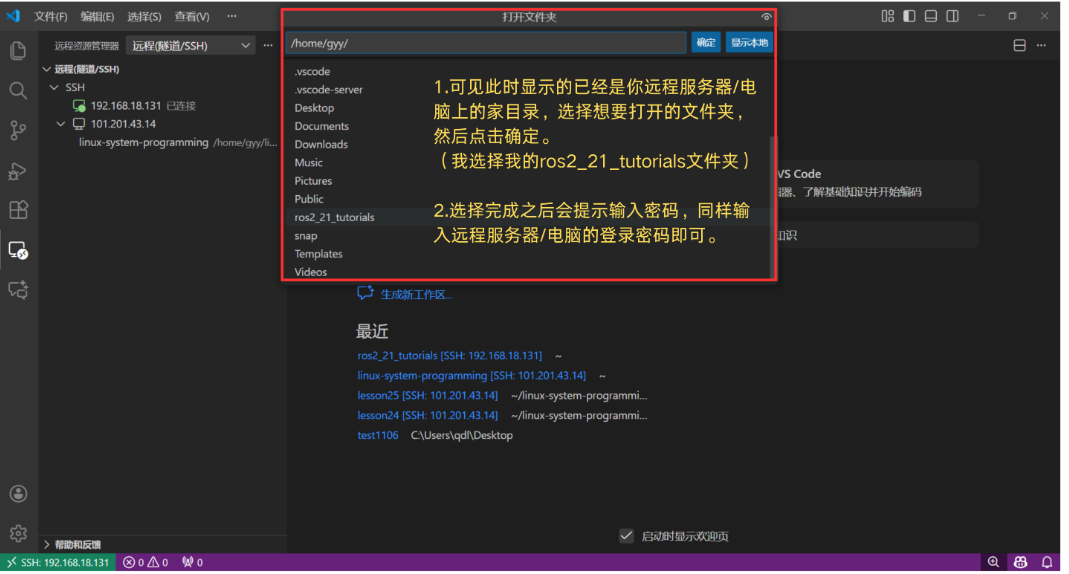This screenshot has width=1069, height=574.
Task: Collapse the 101.201.43.14 host node
Action: [x=61, y=124]
